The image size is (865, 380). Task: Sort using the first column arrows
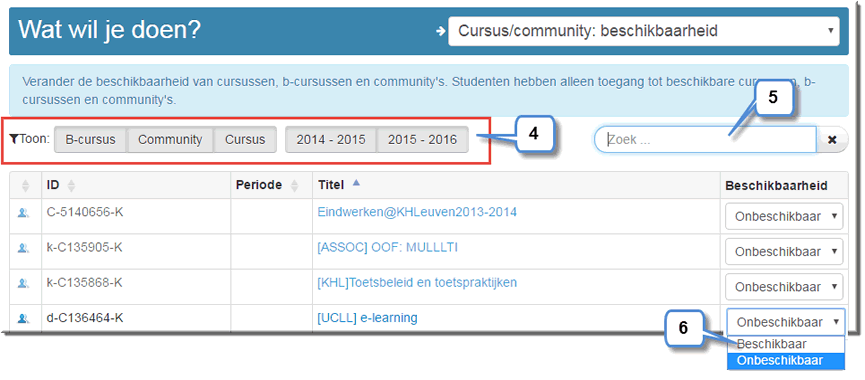tap(25, 186)
